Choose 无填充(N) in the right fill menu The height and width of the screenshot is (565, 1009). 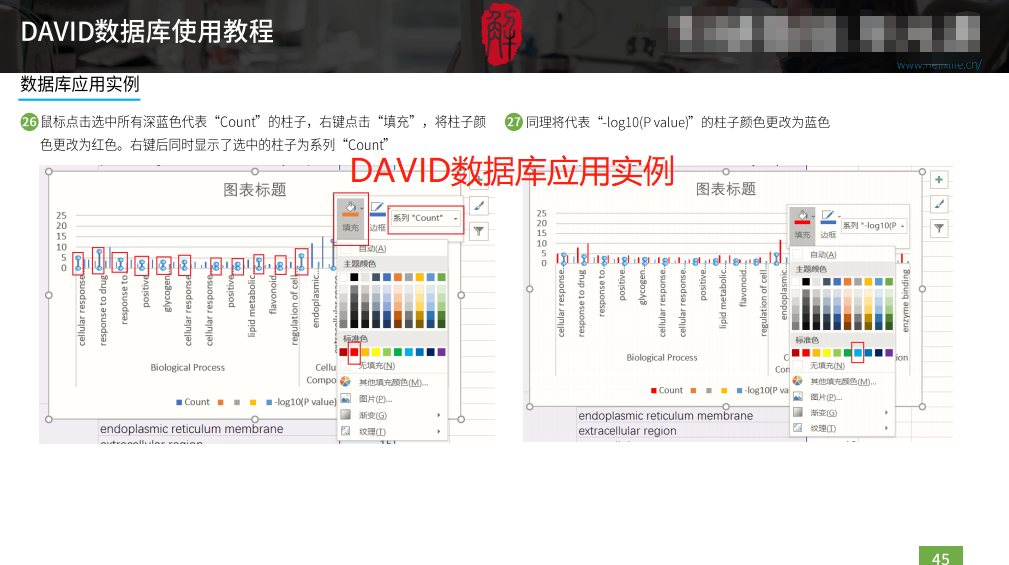[827, 366]
